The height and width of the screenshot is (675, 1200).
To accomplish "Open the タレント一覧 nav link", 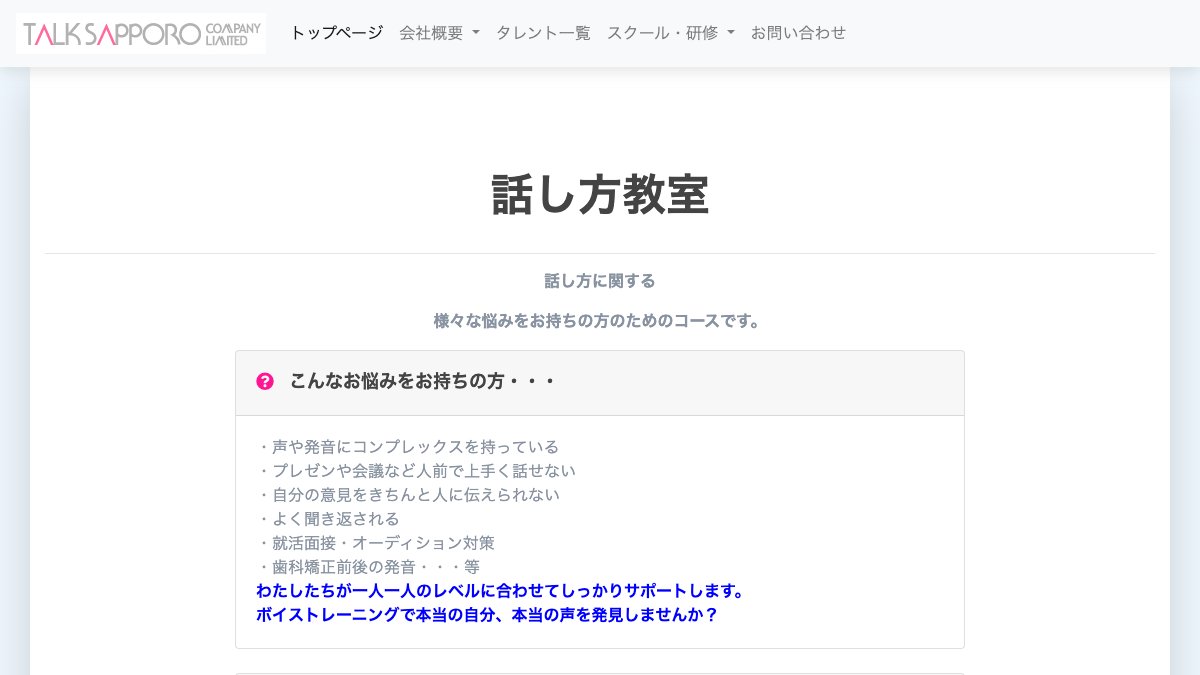I will tap(543, 33).
